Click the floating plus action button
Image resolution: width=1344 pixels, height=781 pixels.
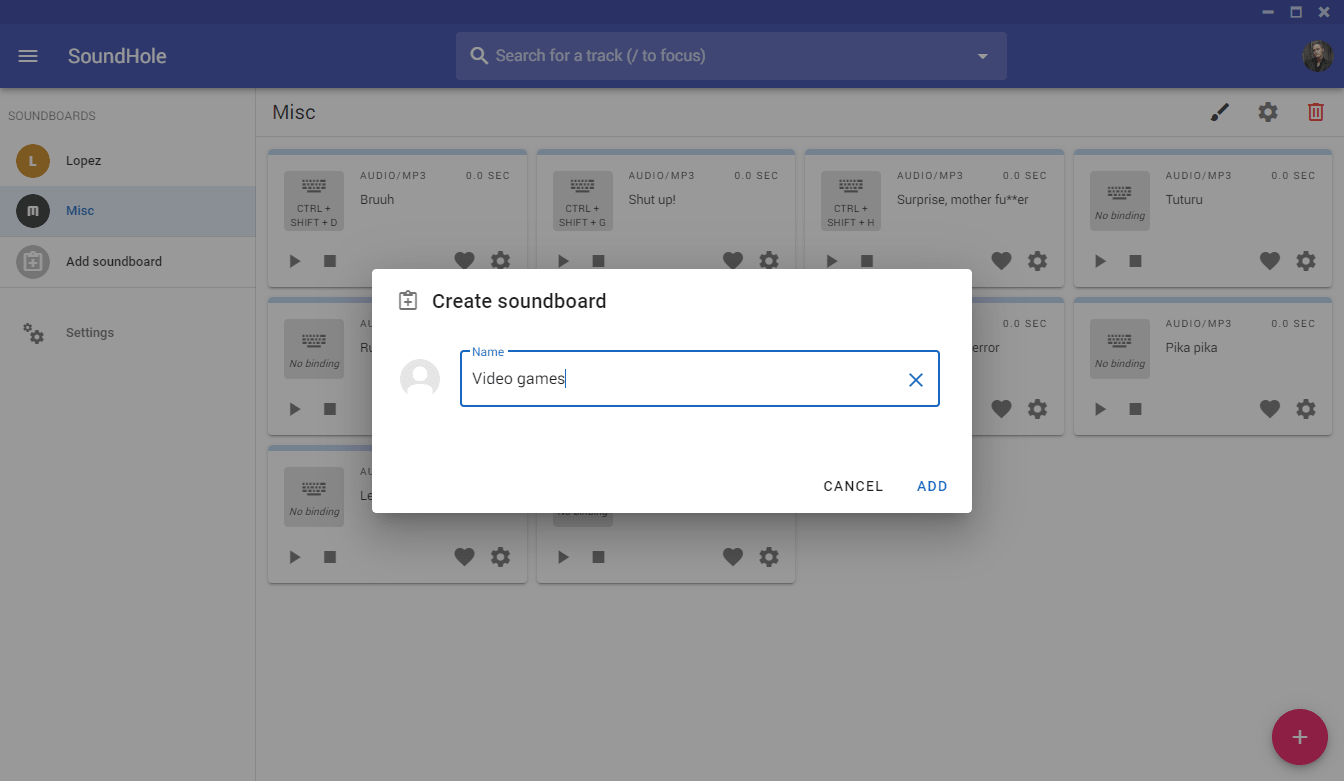1299,736
